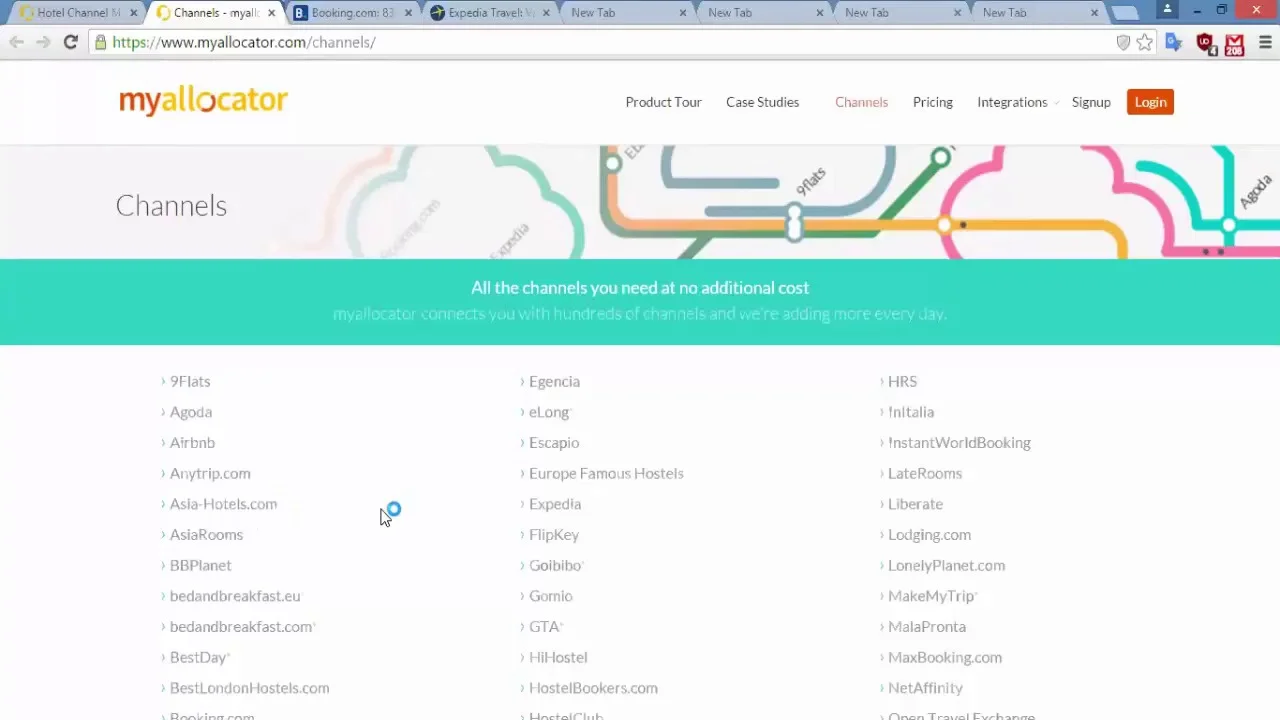
Task: Open the Goibibo channel link
Action: 555,565
